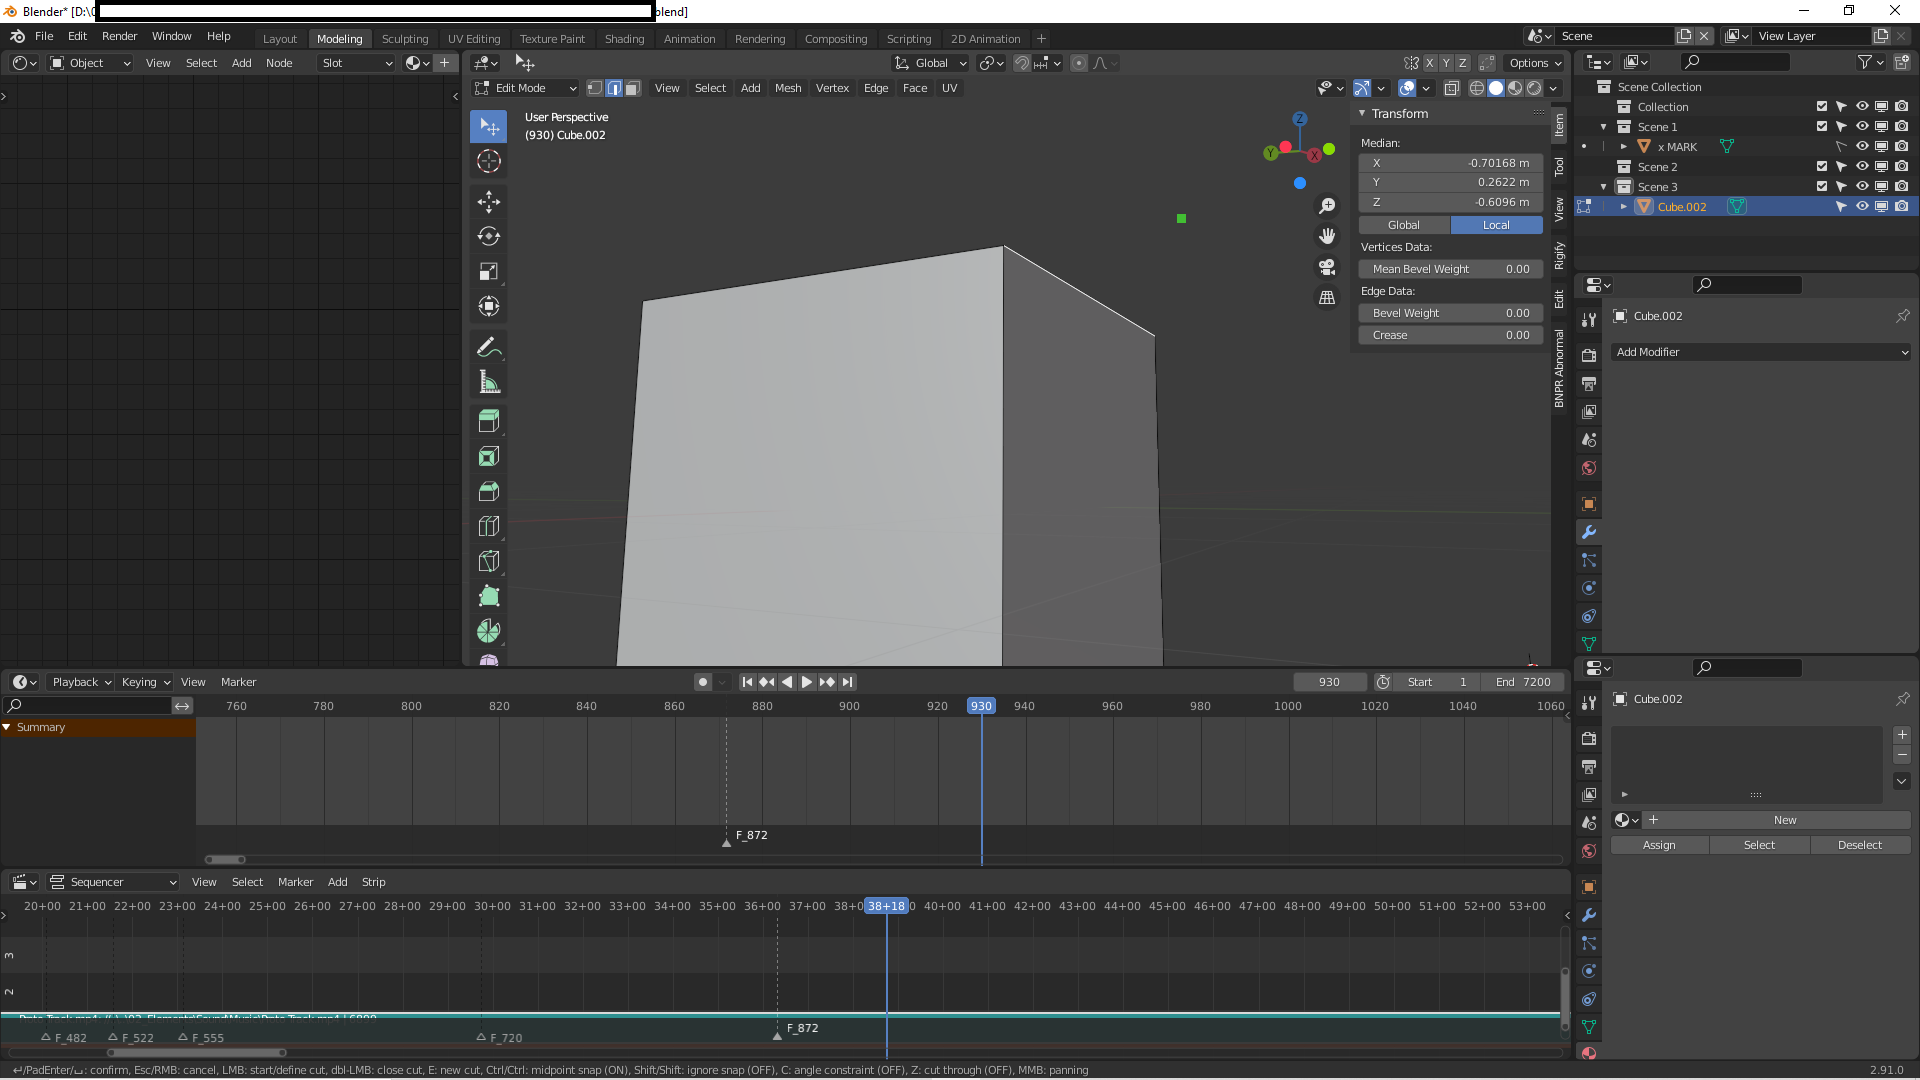The height and width of the screenshot is (1080, 1920).
Task: Open the Tool sidebar tab
Action: coord(1559,167)
